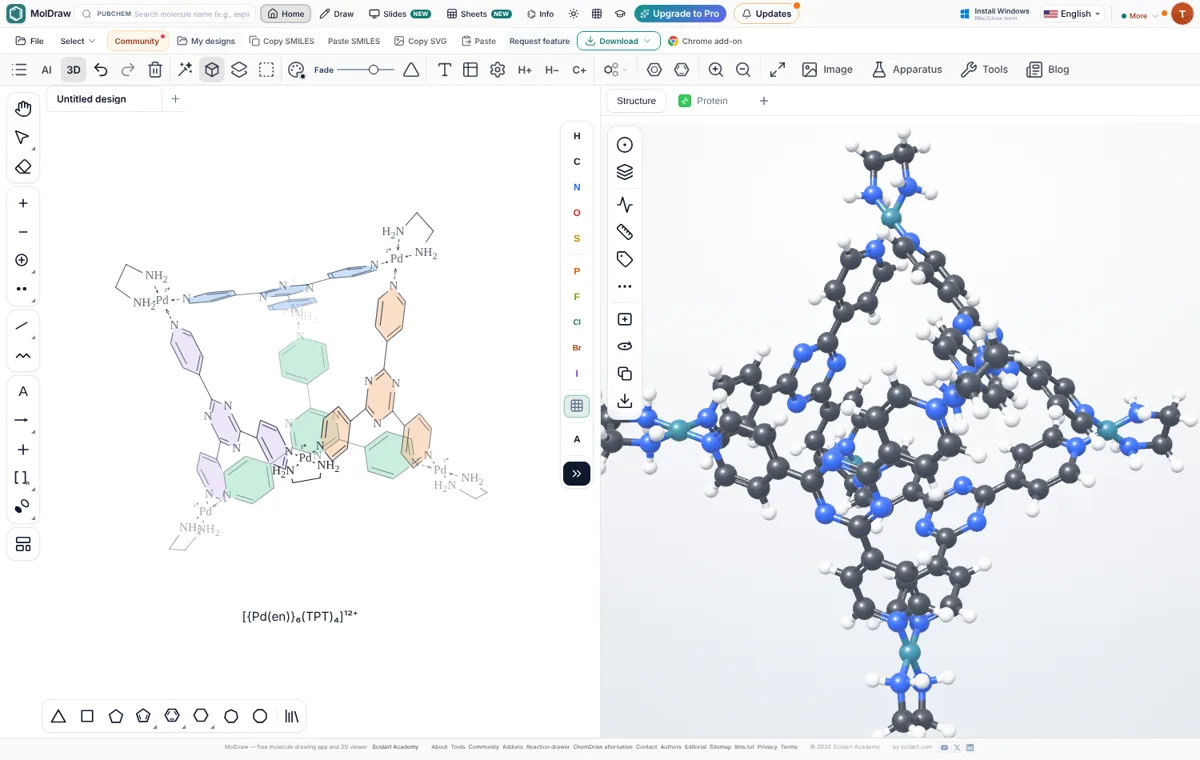Open the Home tab
Screen dimensions: 1200x760
[x=286, y=14]
